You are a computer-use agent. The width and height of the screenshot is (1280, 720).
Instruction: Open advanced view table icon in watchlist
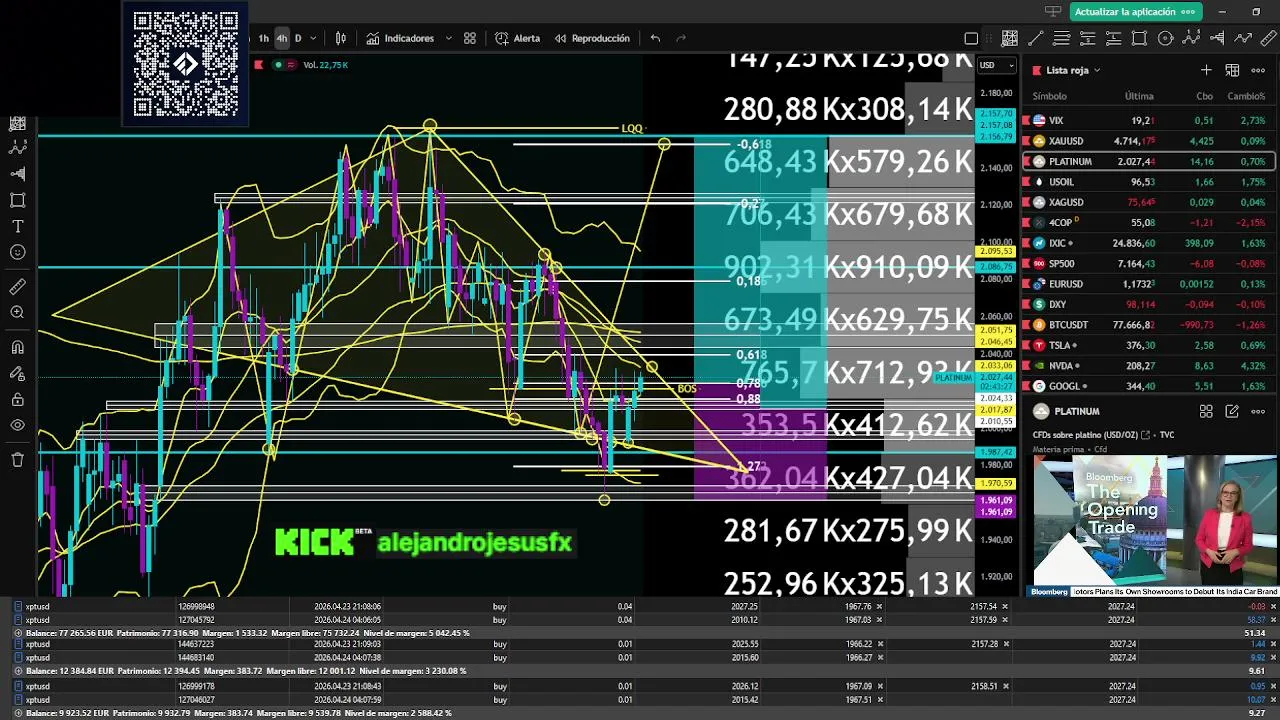click(x=1232, y=70)
